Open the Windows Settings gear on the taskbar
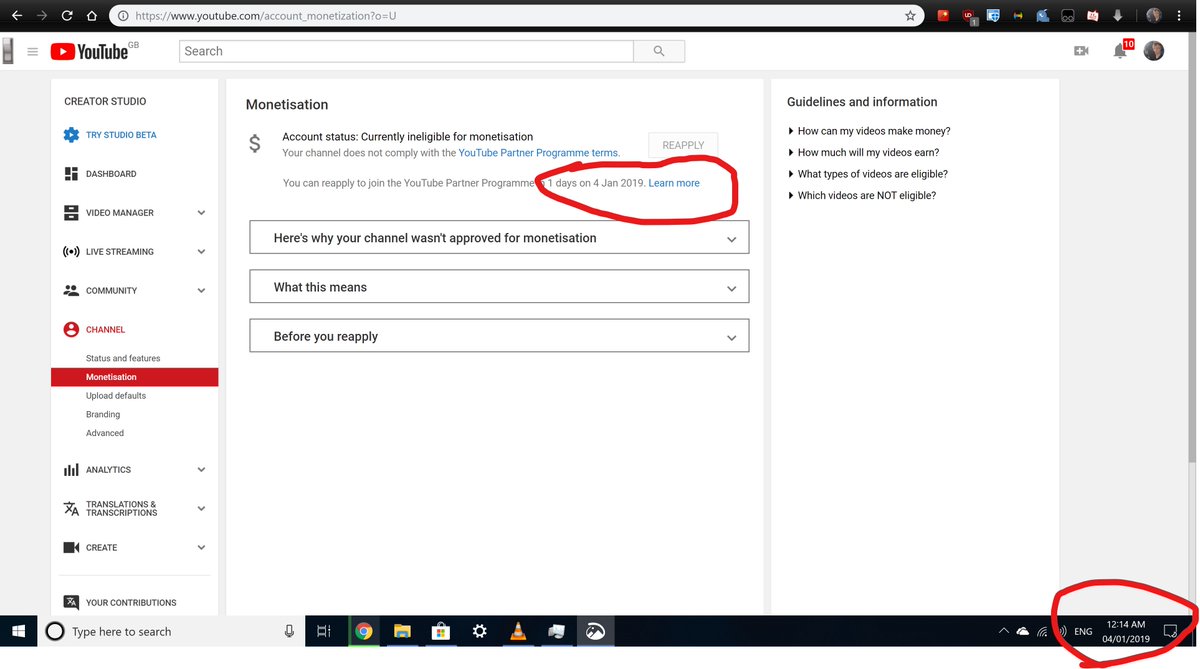The image size is (1200, 669). pyautogui.click(x=479, y=631)
